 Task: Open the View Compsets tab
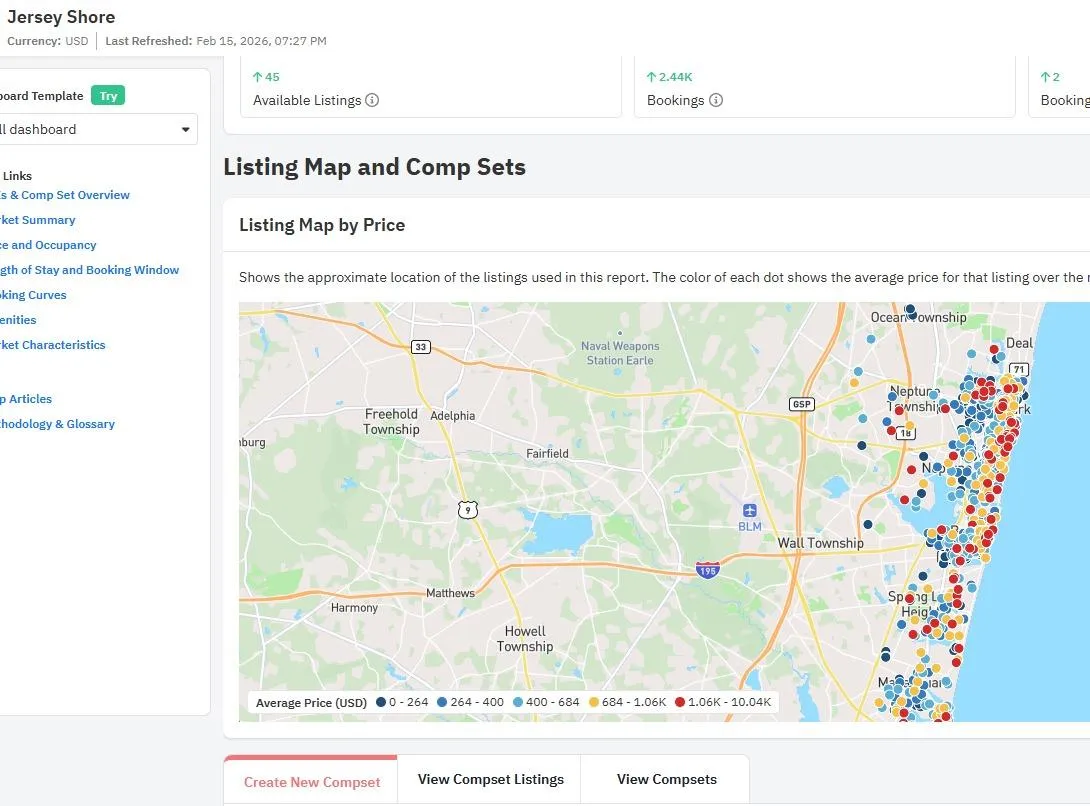(x=666, y=779)
